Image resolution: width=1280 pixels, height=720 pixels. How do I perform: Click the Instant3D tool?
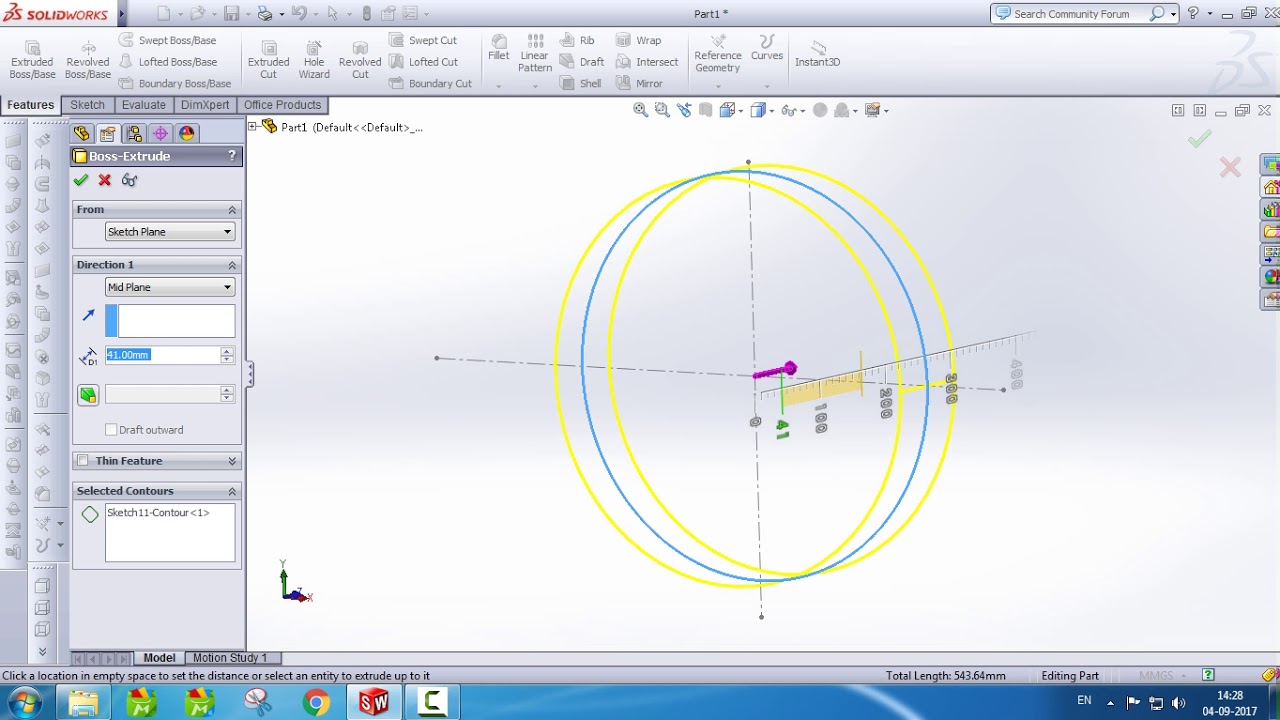point(817,54)
